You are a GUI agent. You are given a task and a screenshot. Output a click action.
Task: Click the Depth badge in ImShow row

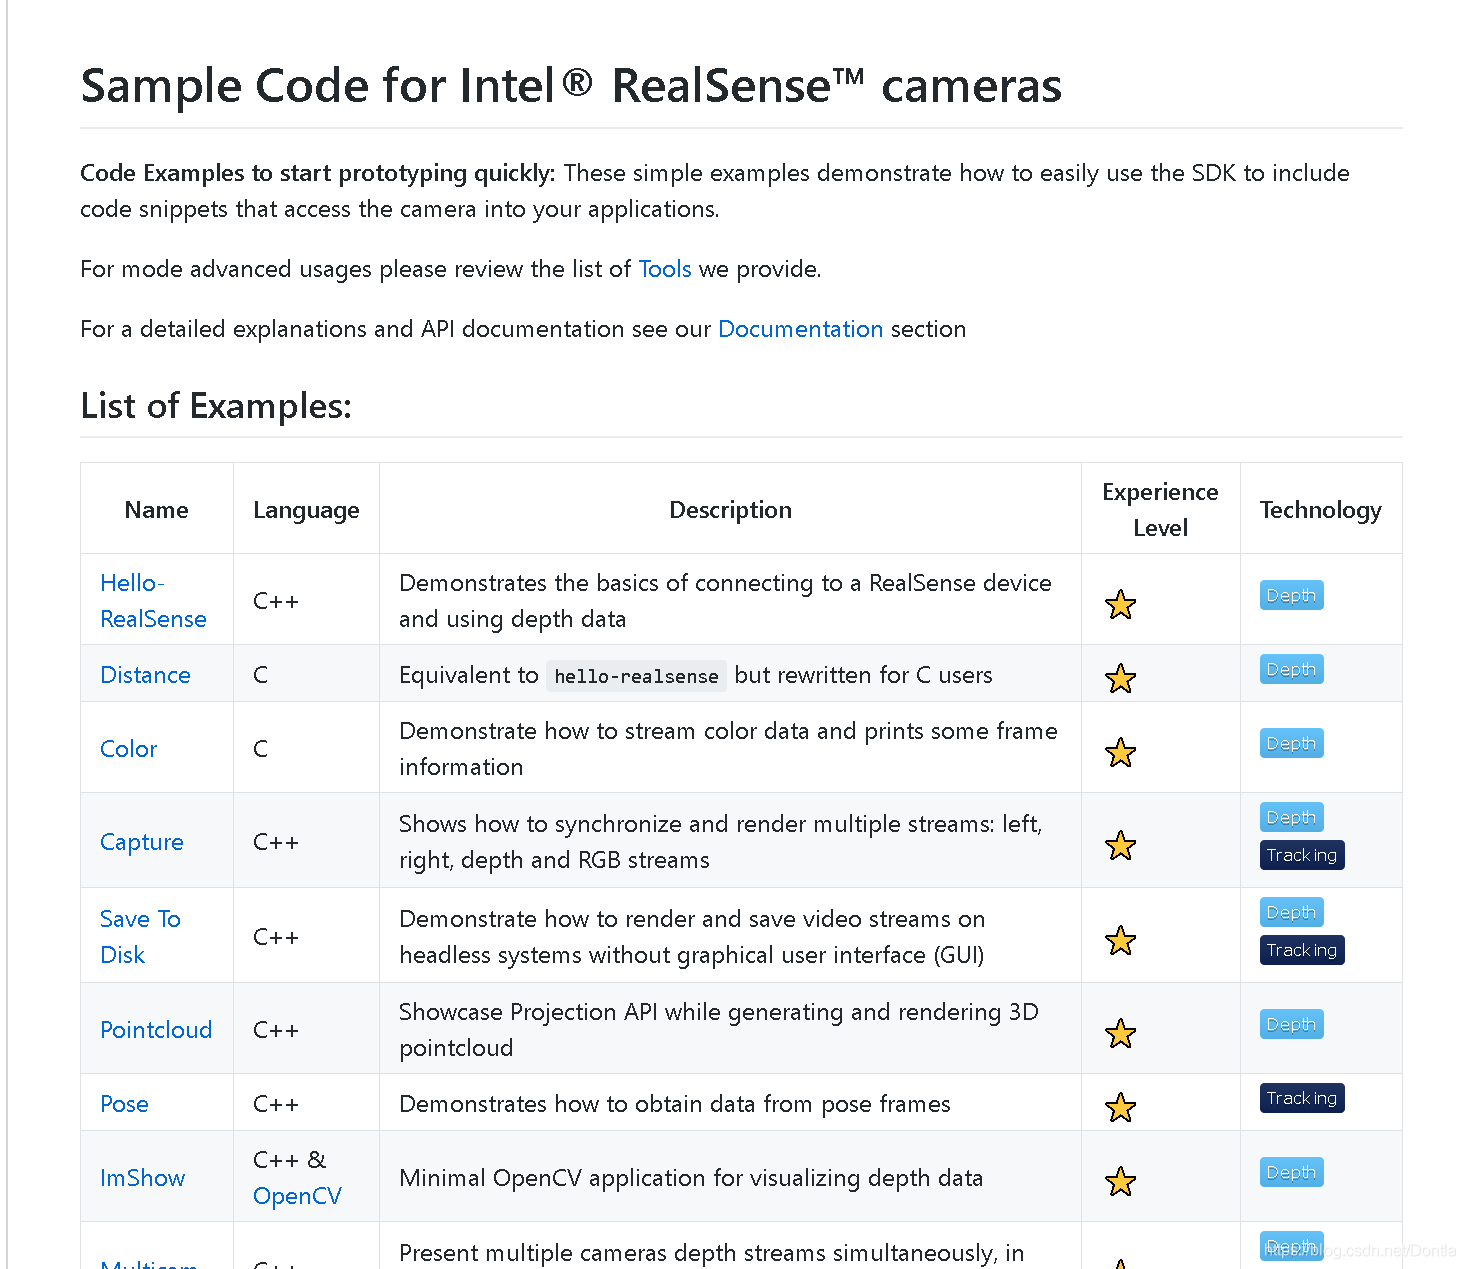[1291, 1172]
